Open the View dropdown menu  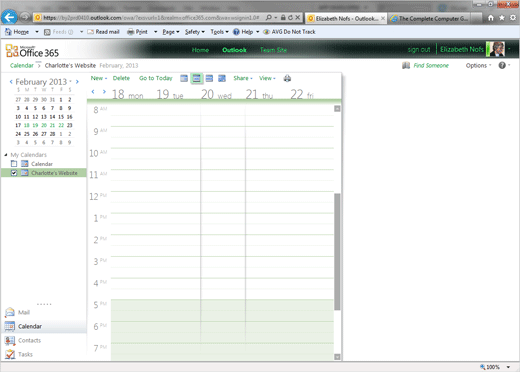coord(267,78)
